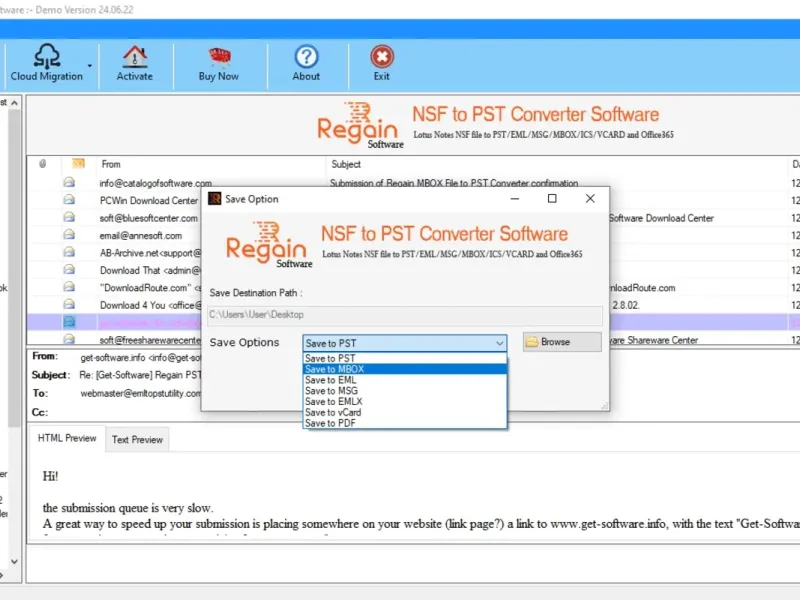Select mail icon for soft@freesharewarecenter row
The image size is (800, 600).
pos(69,339)
